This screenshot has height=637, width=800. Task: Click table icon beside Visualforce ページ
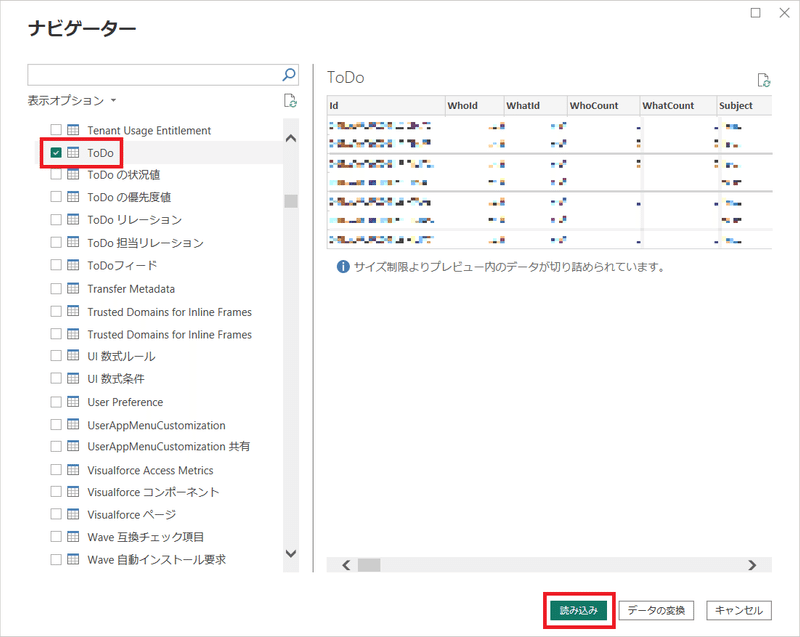tap(73, 514)
